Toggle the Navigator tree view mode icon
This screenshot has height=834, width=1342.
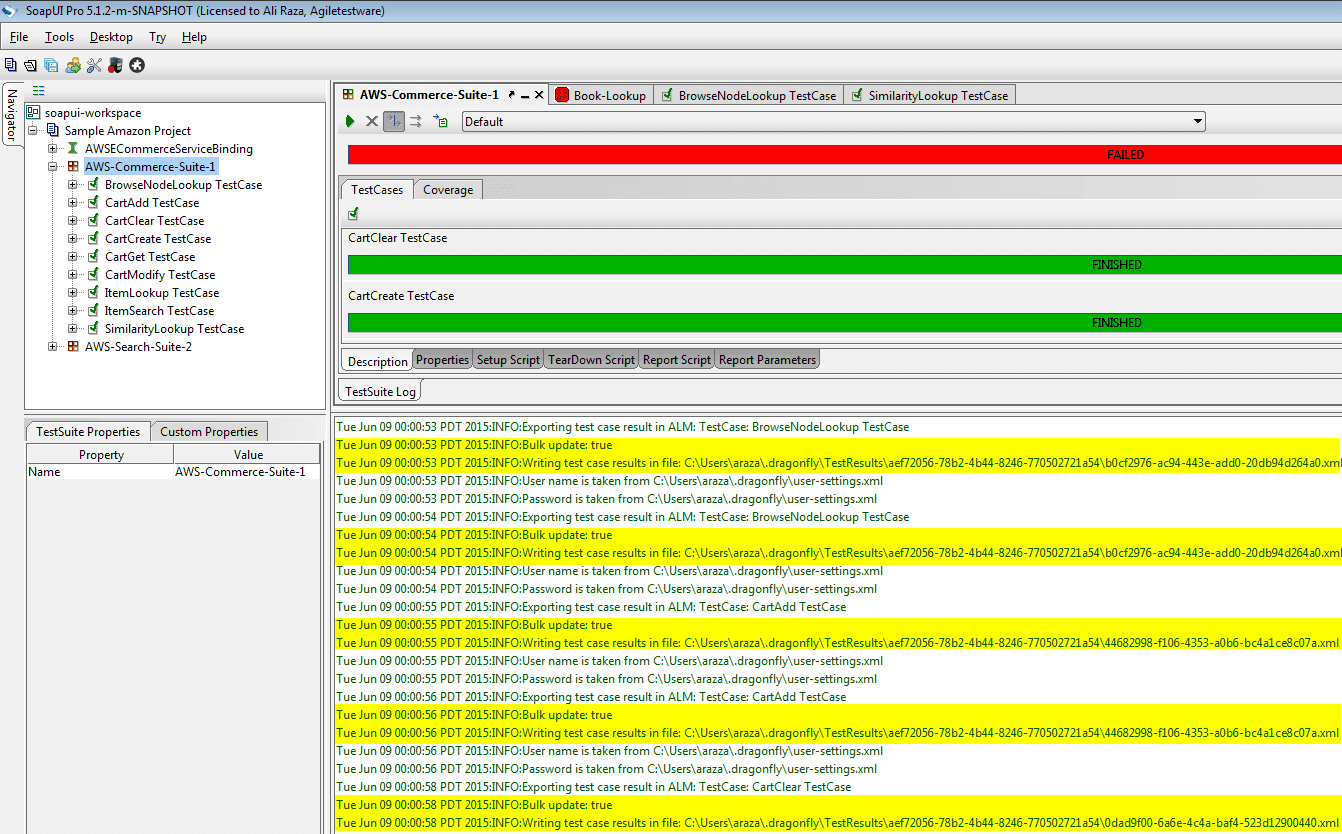38,90
